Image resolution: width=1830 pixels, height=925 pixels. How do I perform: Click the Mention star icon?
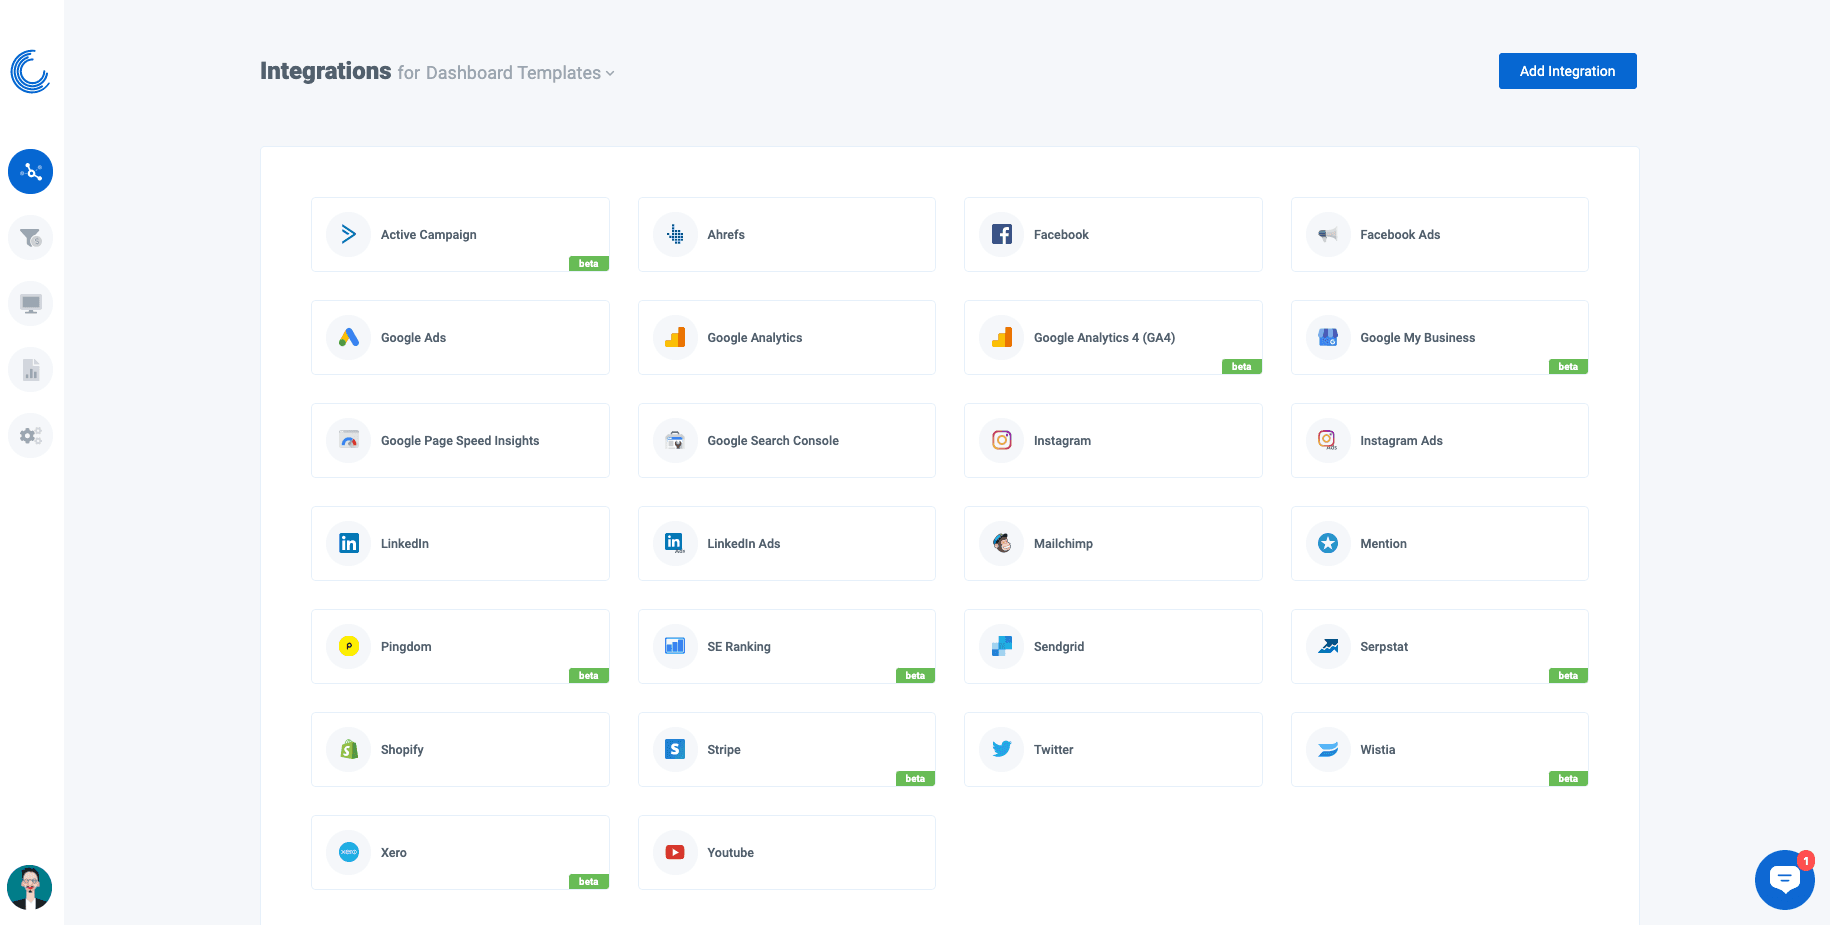(x=1328, y=543)
